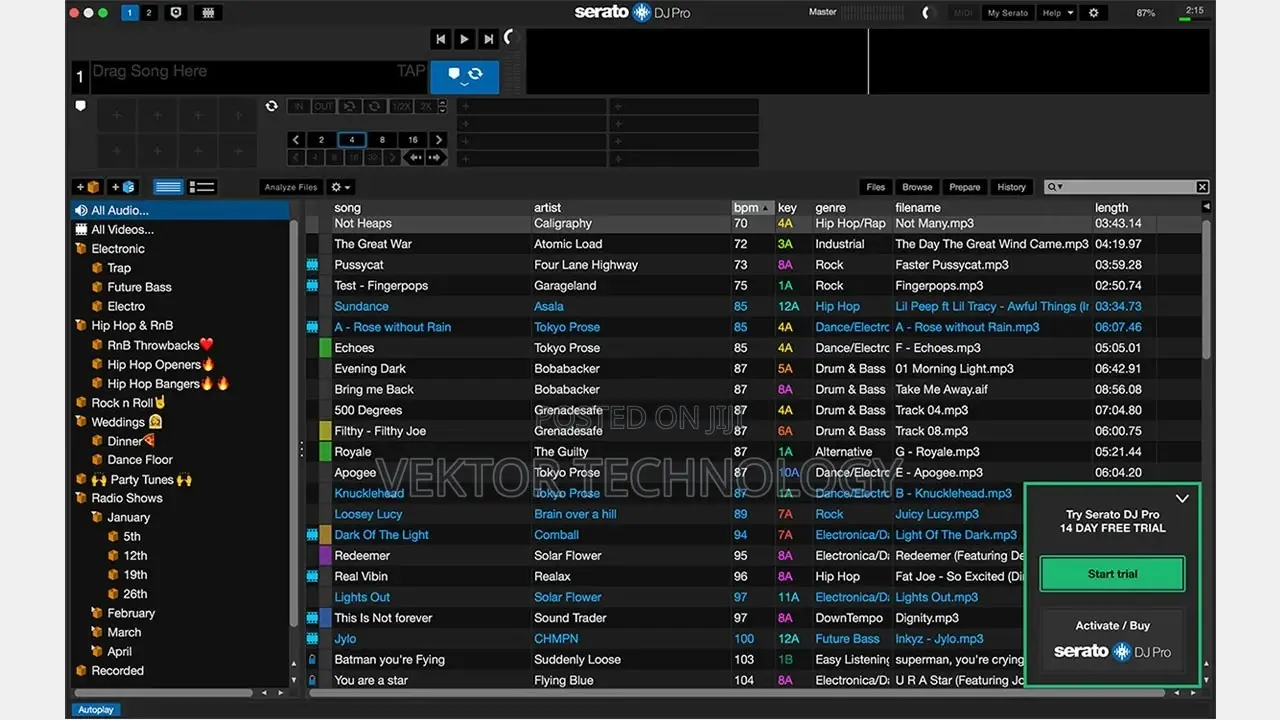This screenshot has width=1280, height=720.
Task: Sort by the genre column header
Action: point(851,208)
